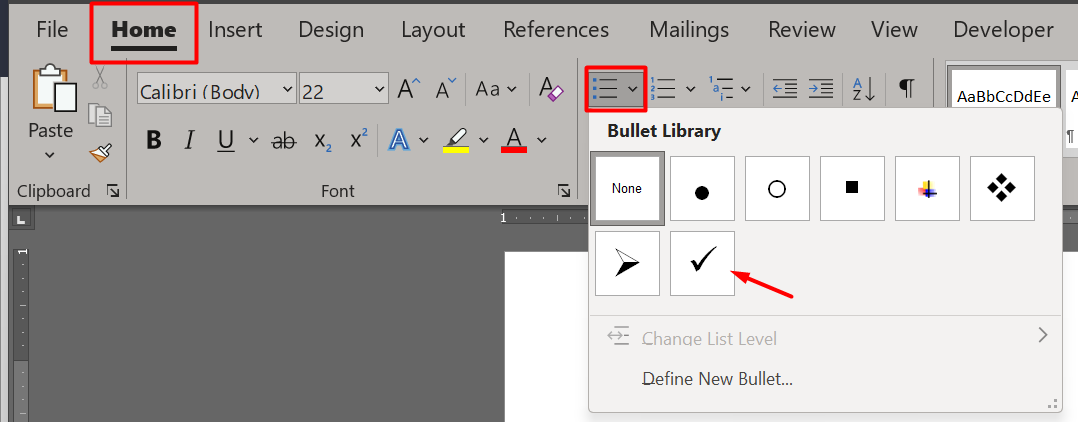Open the Font dialog launcher
Viewport: 1078px width, 422px height.
point(564,191)
